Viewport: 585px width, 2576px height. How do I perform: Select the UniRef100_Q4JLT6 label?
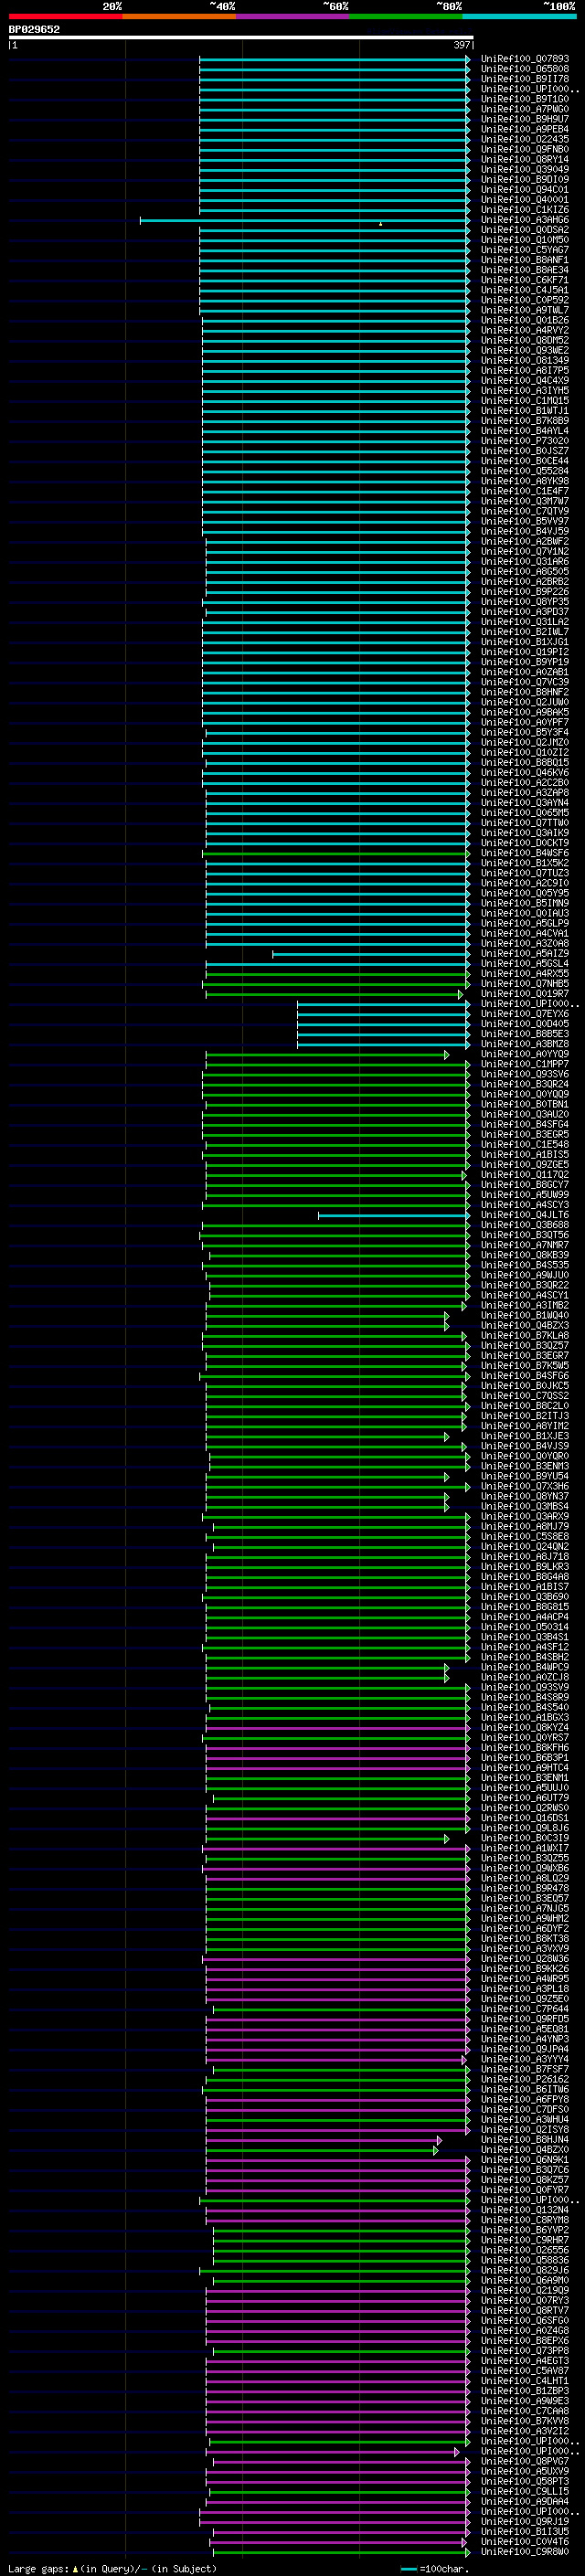pos(525,1214)
